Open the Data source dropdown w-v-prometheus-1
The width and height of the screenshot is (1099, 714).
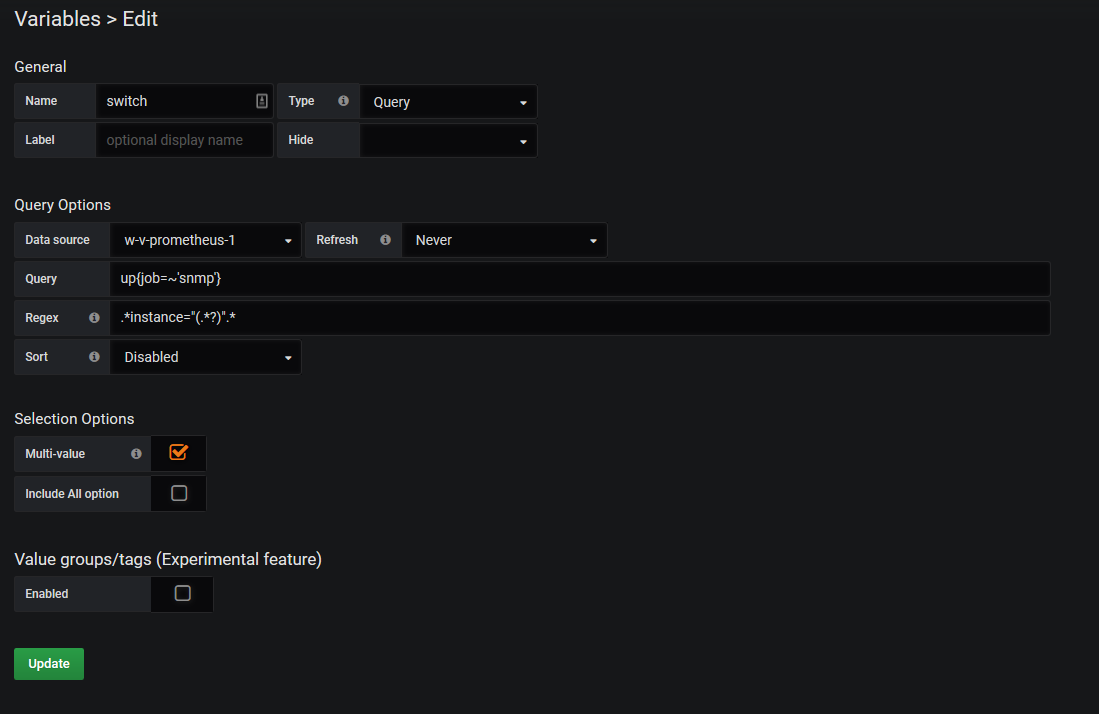[205, 240]
